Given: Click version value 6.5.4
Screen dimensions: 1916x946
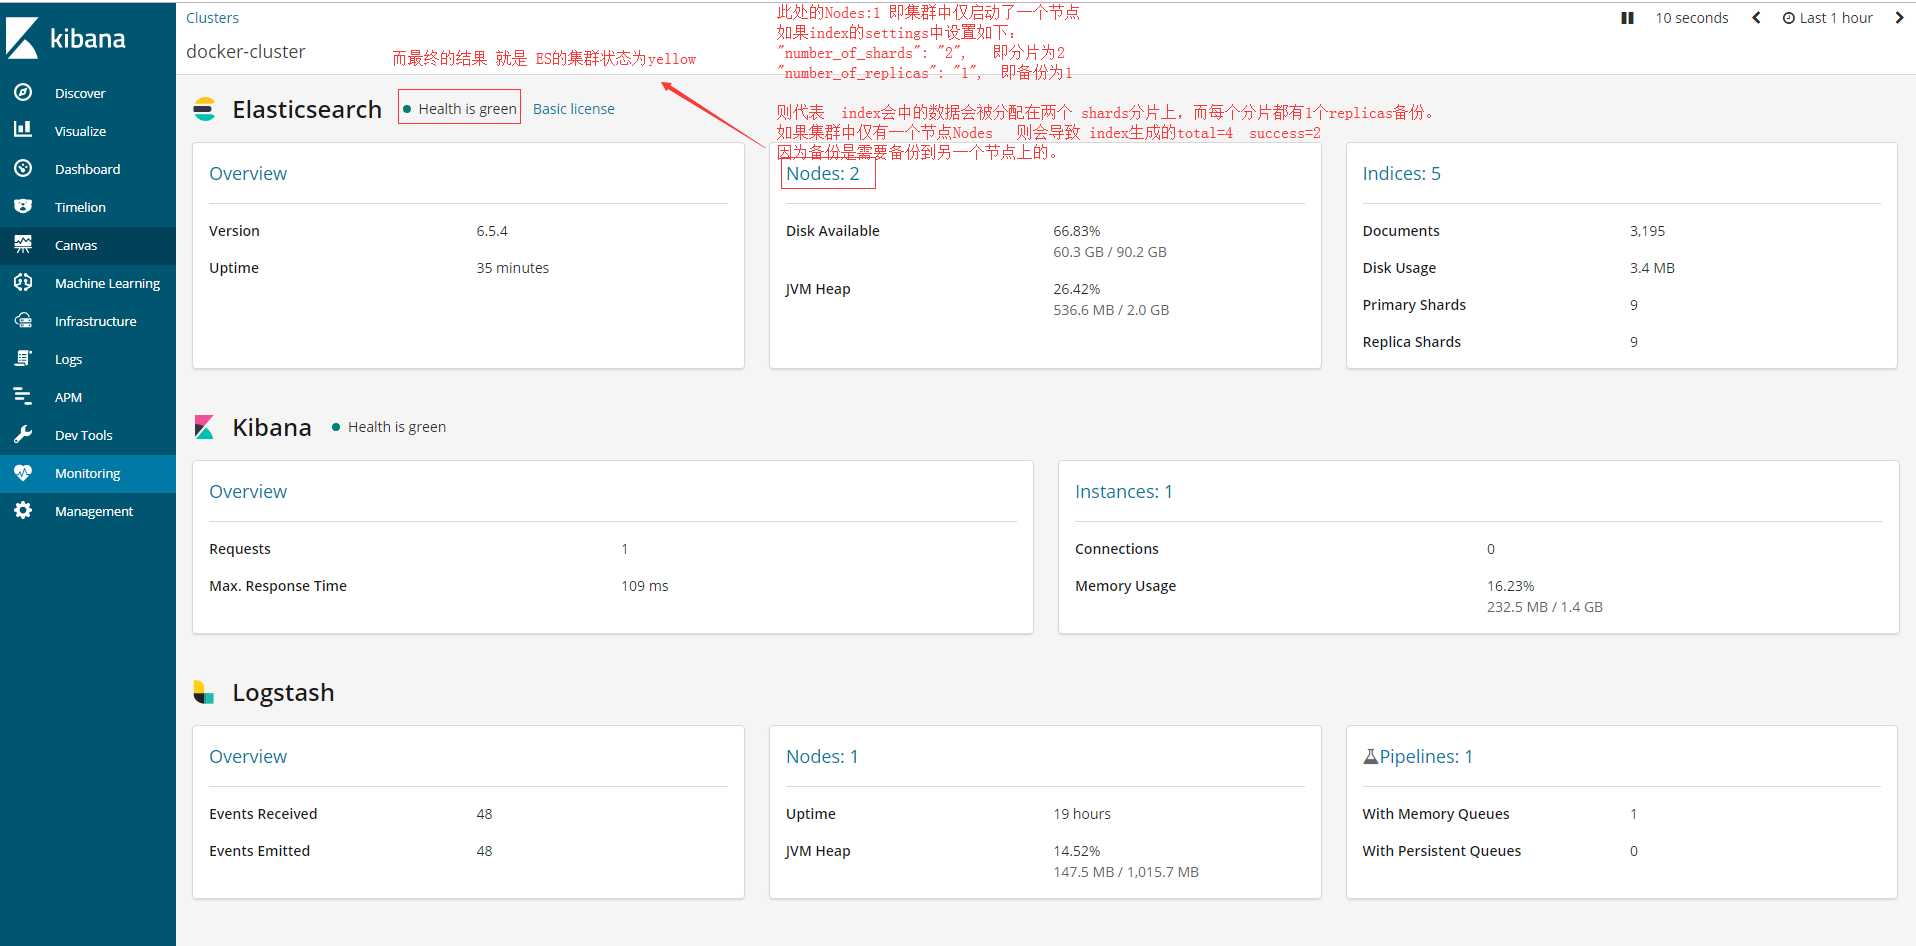Looking at the screenshot, I should coord(492,231).
